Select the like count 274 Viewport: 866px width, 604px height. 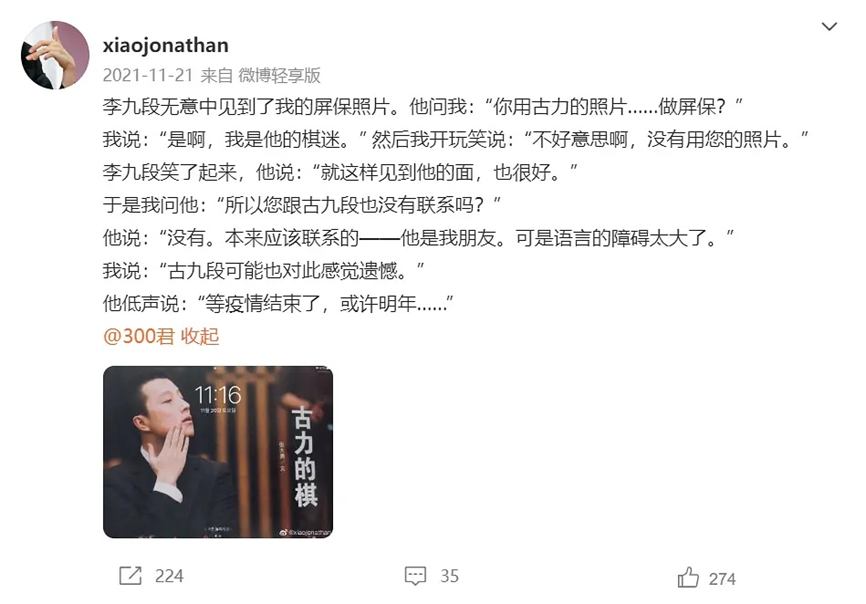[x=722, y=579]
